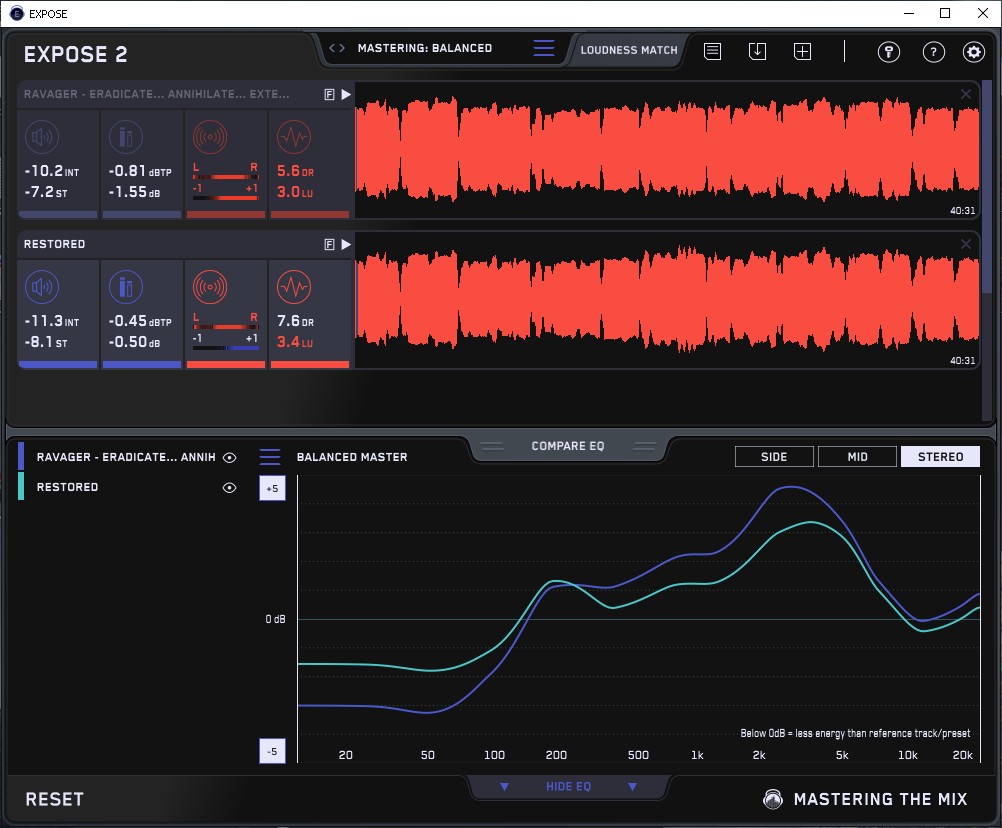Click the MASTERING: BALANCED preset name

425,48
